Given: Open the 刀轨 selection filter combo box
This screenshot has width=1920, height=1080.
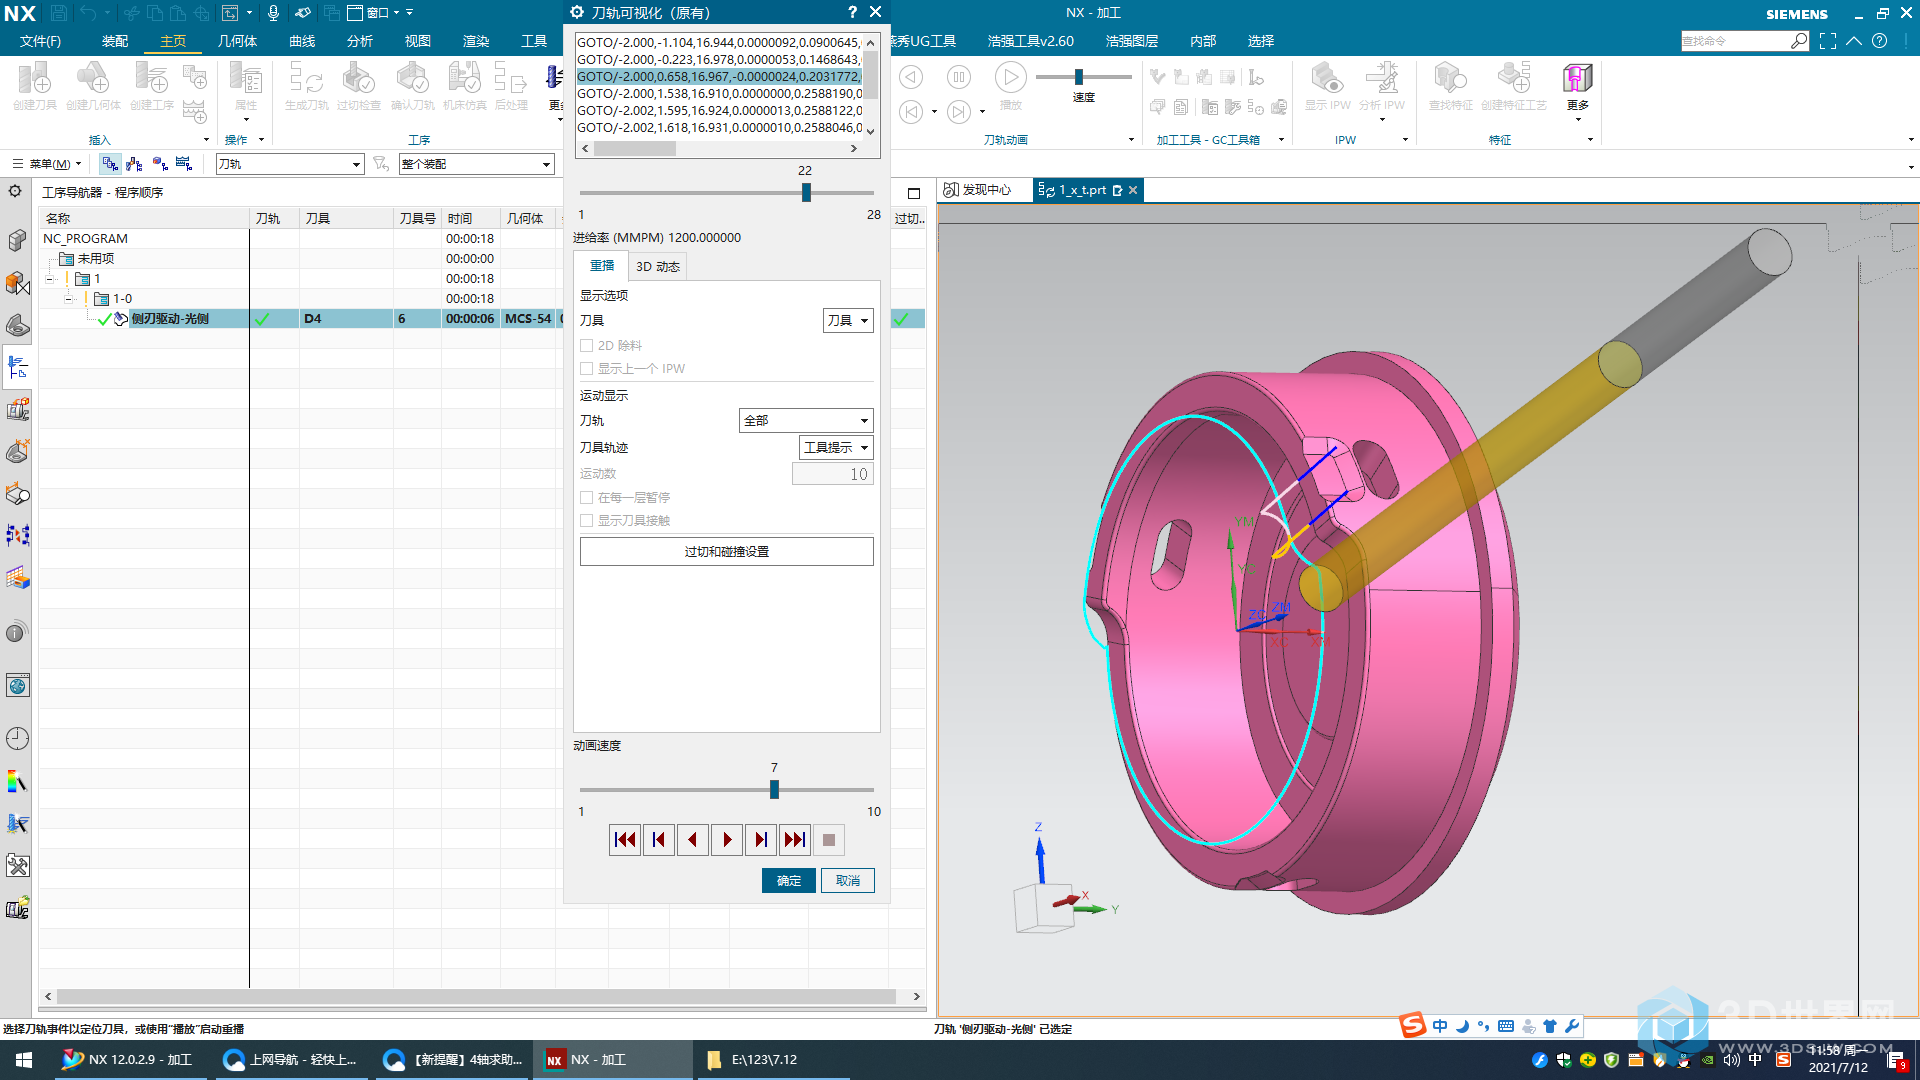Looking at the screenshot, I should click(290, 164).
